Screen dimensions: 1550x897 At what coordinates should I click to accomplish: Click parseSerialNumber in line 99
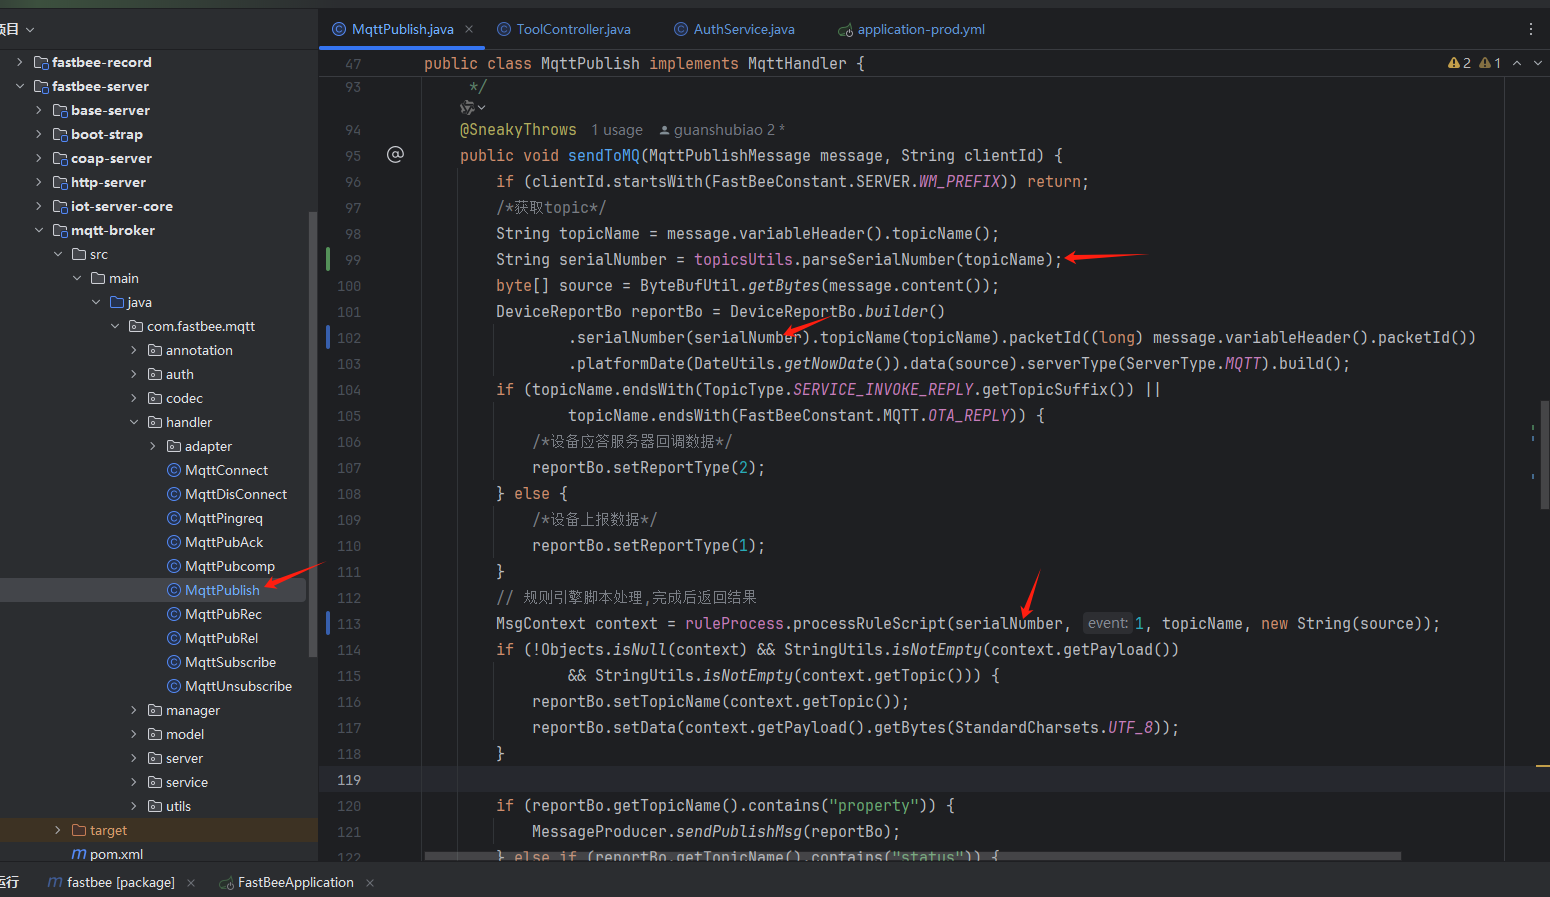click(877, 259)
